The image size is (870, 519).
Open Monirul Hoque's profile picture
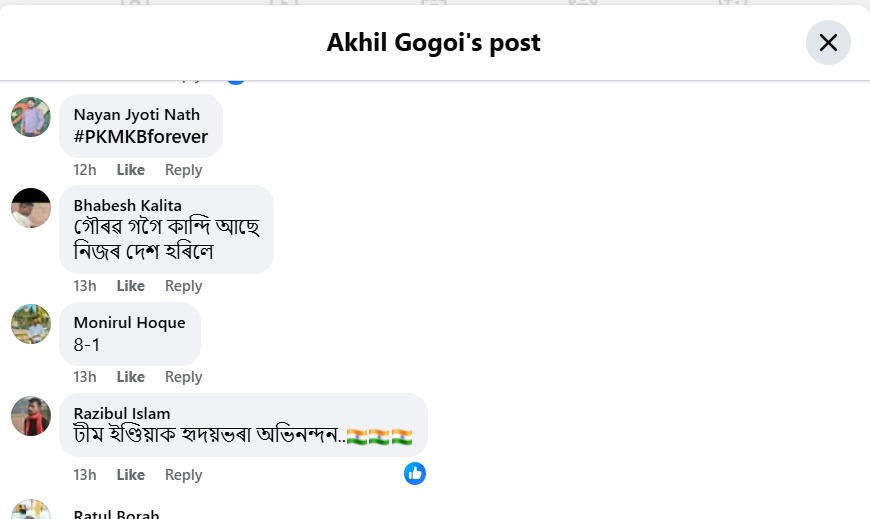31,324
